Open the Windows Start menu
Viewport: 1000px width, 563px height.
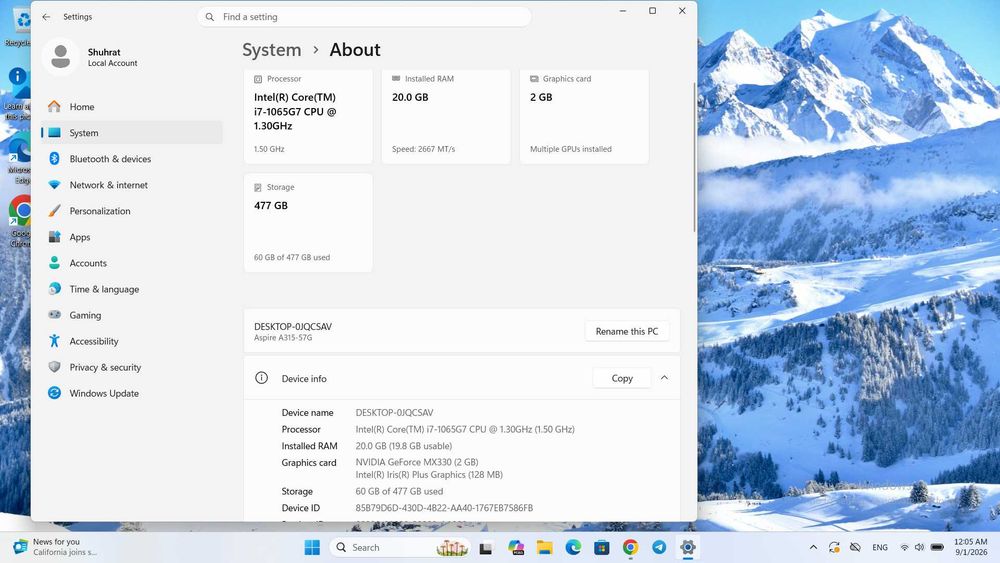(312, 547)
